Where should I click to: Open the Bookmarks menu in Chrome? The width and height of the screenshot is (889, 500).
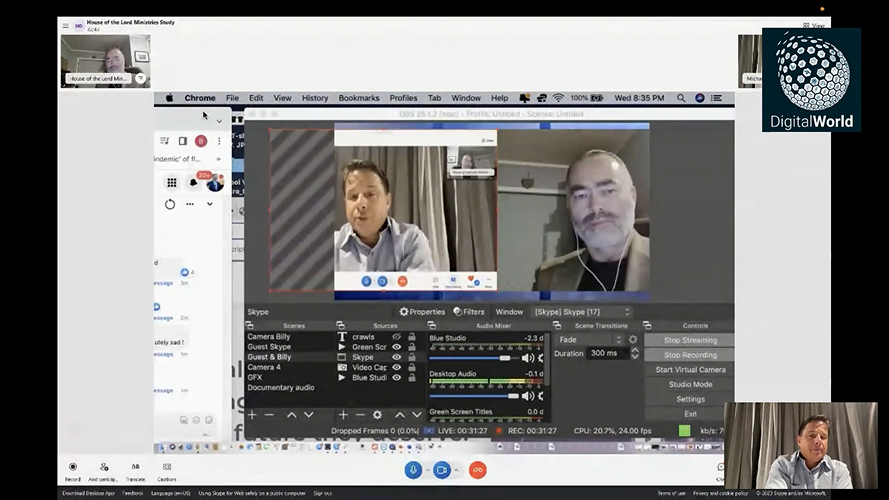pos(359,98)
